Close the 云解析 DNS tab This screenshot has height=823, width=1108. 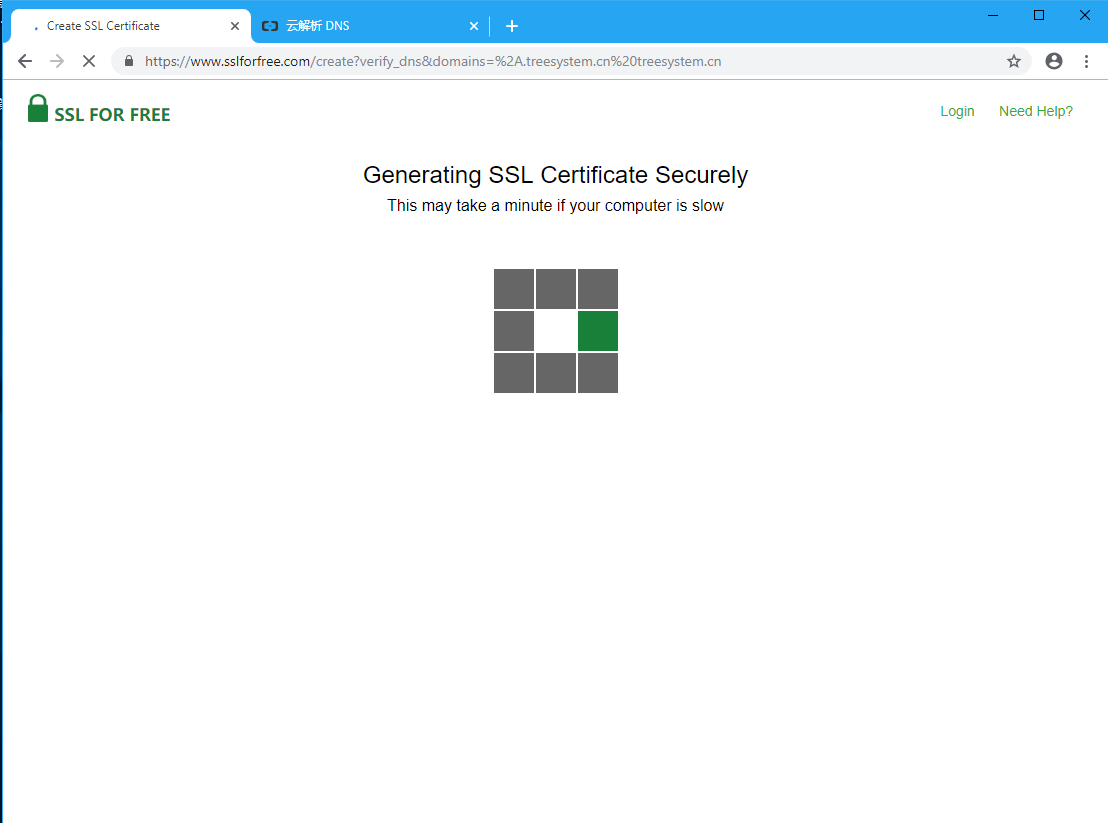tap(474, 26)
